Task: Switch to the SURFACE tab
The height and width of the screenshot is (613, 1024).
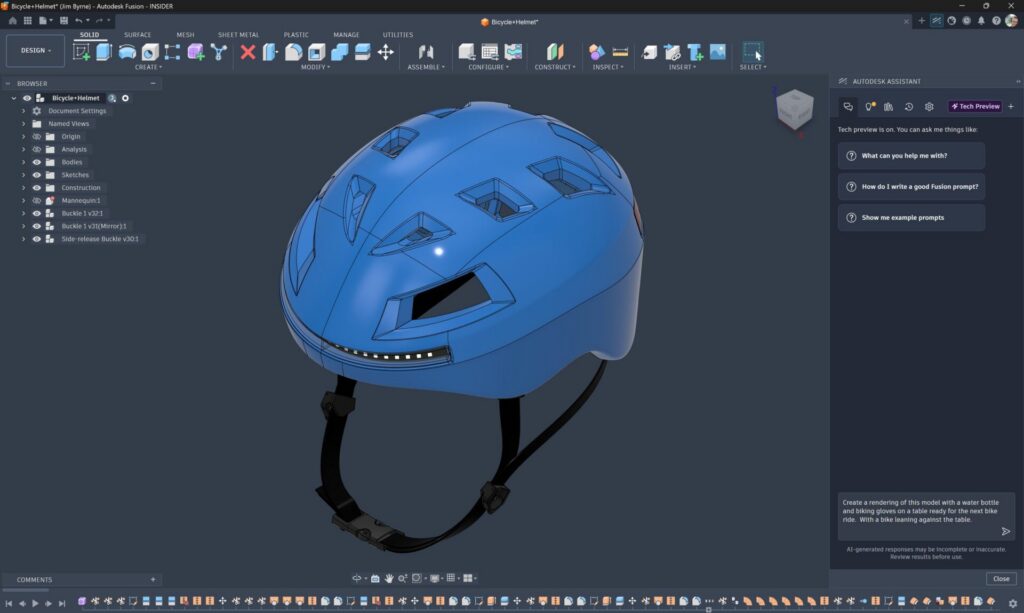Action: tap(137, 35)
